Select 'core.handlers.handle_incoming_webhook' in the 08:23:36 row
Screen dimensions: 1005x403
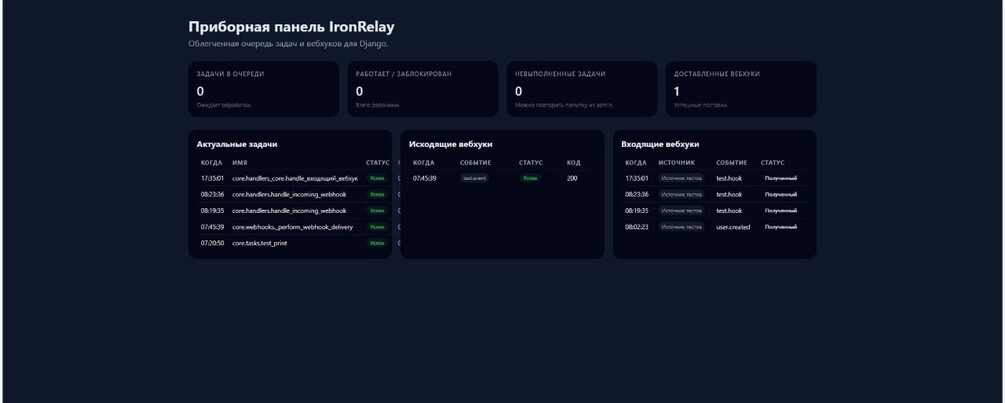coord(289,194)
